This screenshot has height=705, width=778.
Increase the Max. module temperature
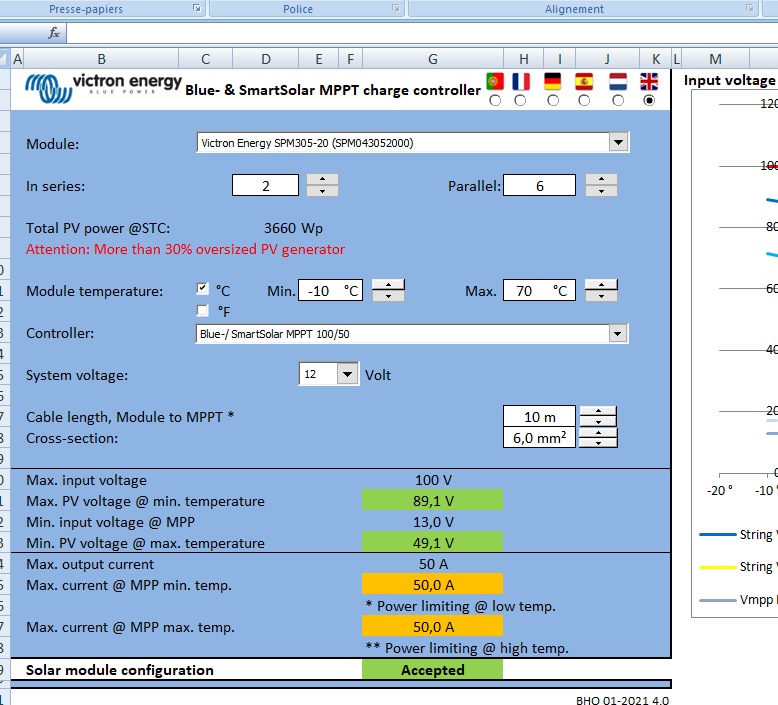point(601,285)
